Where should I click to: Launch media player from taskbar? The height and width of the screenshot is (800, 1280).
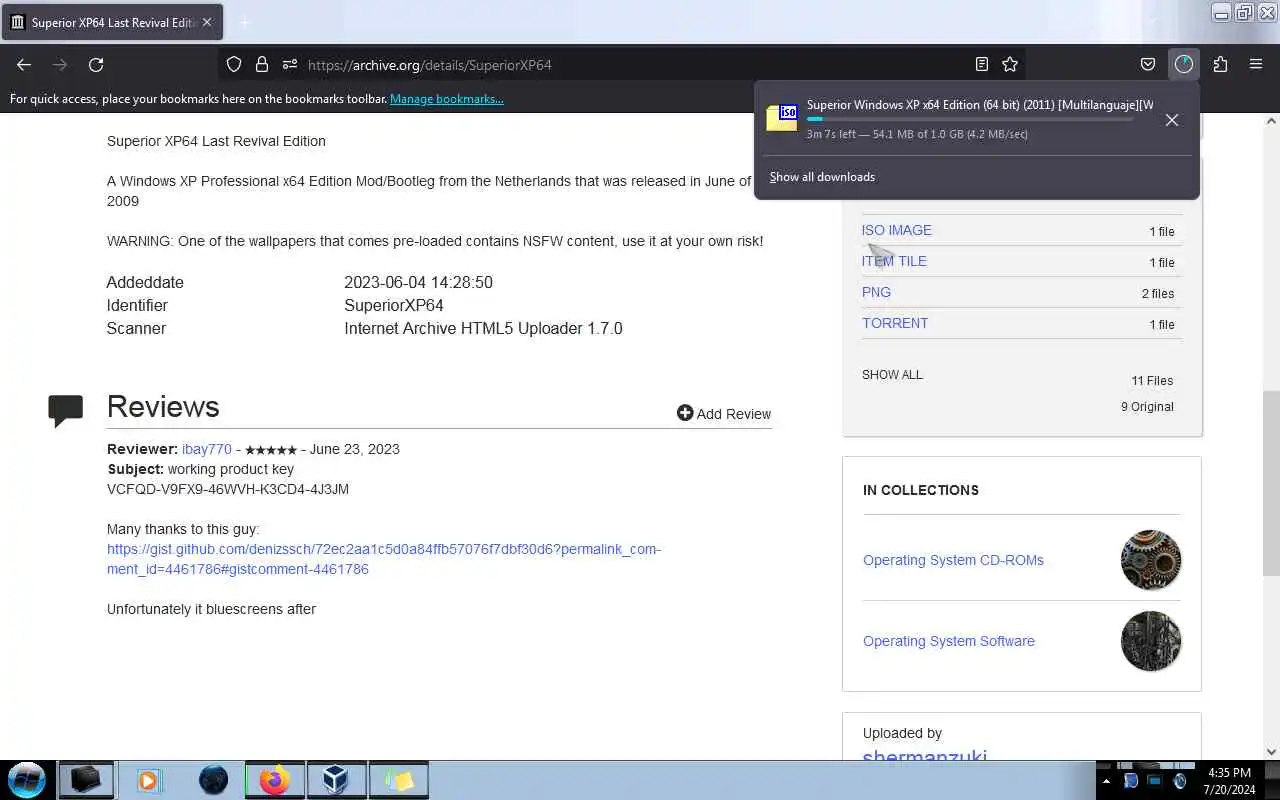149,780
